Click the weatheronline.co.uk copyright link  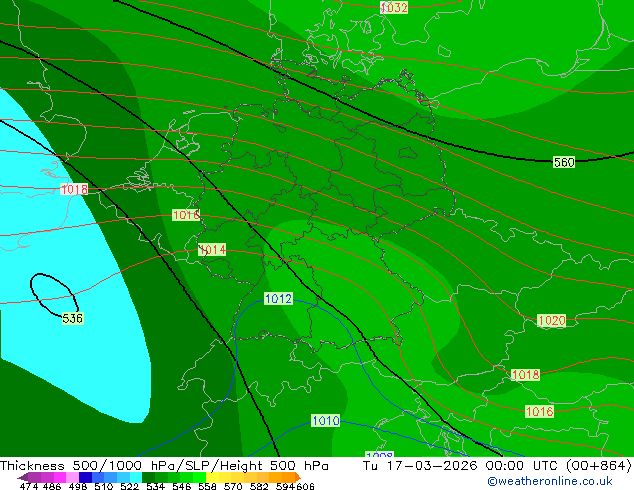pos(550,481)
